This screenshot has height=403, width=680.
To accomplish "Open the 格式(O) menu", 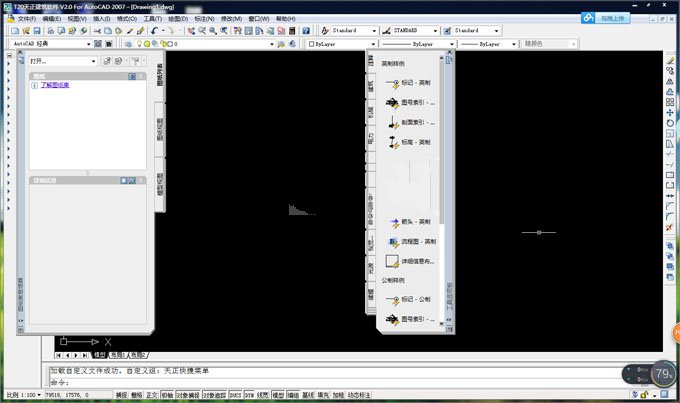I will (127, 19).
